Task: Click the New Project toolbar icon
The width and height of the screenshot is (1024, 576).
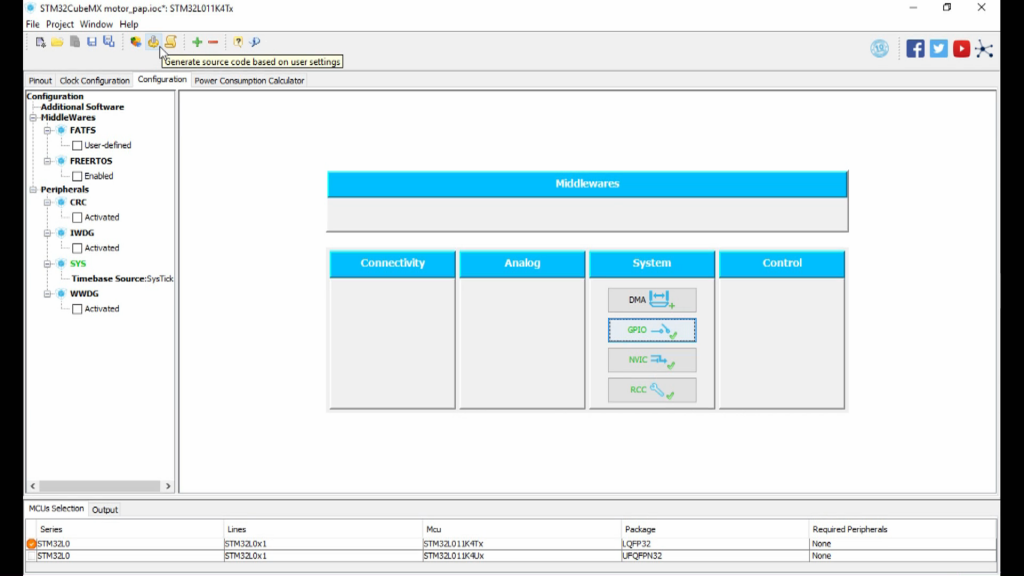Action: click(40, 42)
